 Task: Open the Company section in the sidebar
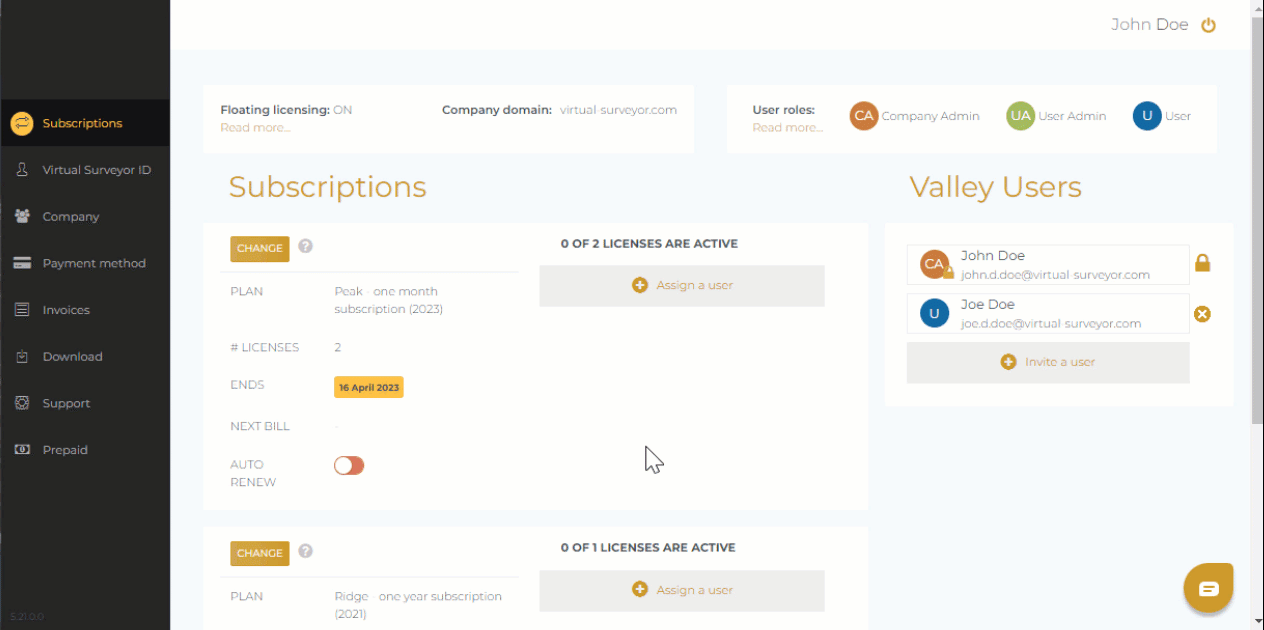coord(70,216)
